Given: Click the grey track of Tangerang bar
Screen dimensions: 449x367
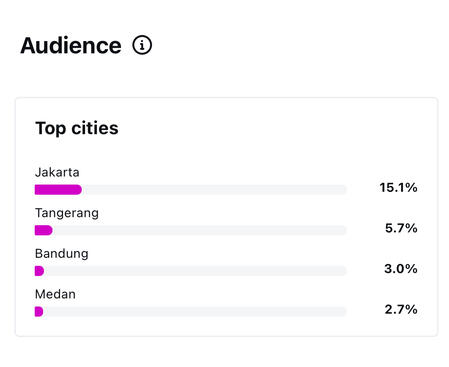Looking at the screenshot, I should point(200,230).
